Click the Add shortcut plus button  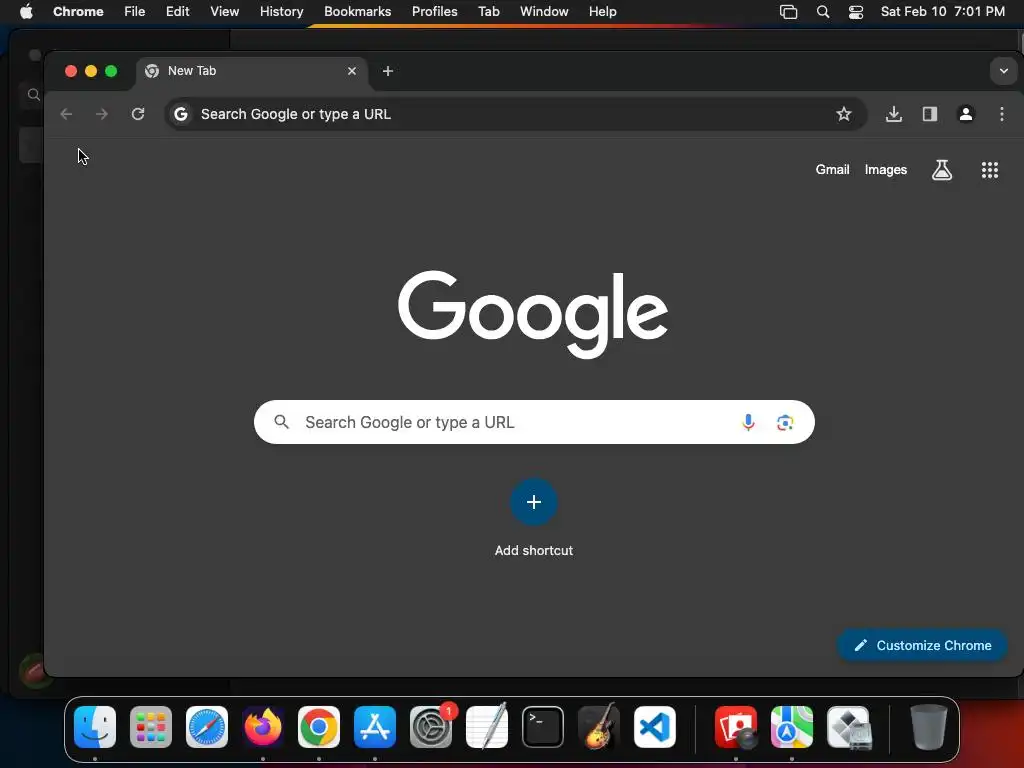[534, 502]
